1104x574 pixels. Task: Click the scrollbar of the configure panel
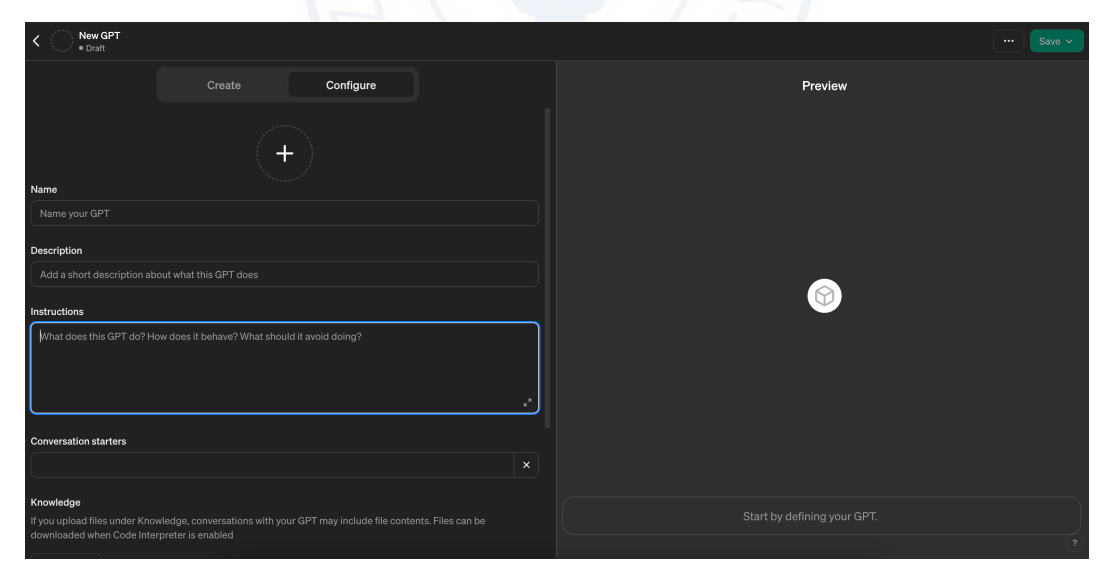547,268
